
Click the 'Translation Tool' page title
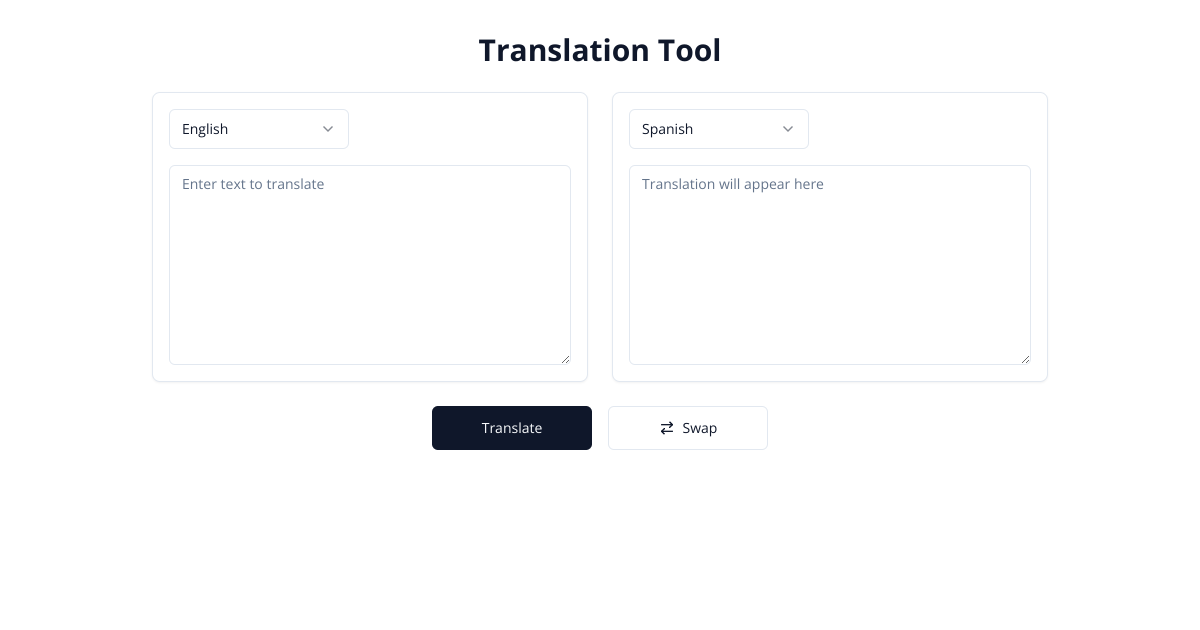pyautogui.click(x=600, y=50)
